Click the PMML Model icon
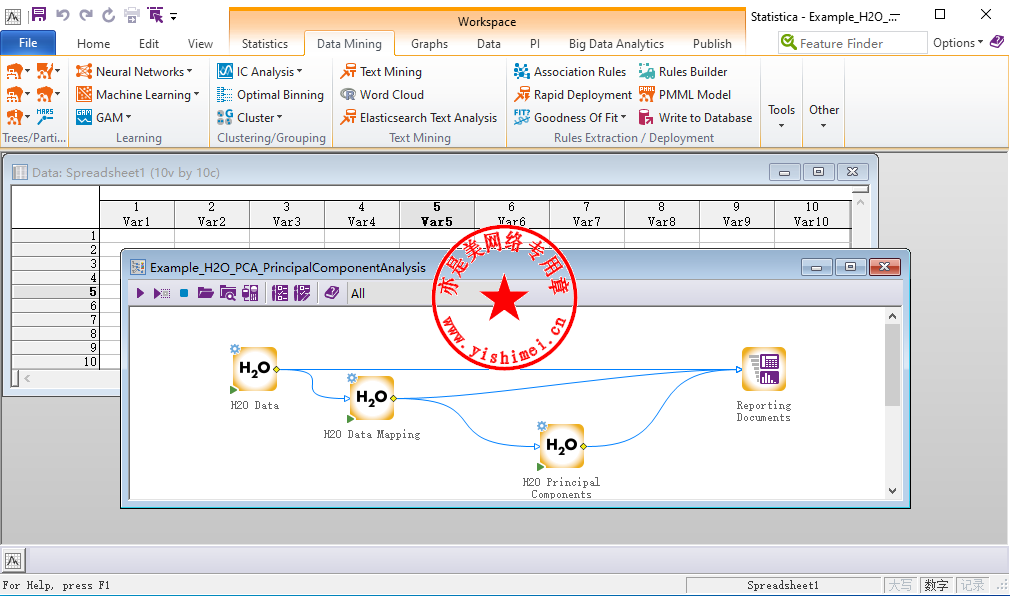The height and width of the screenshot is (596, 1010). point(647,95)
